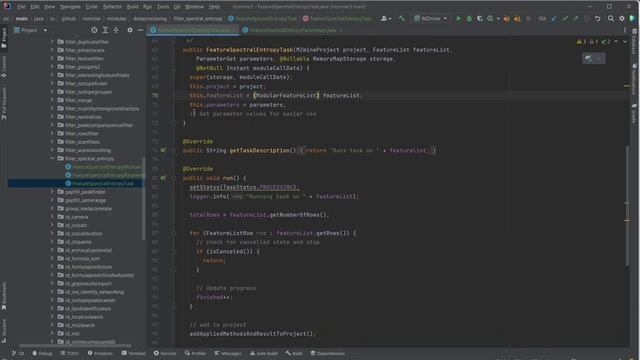Expand the filter_isotopefinder folder
The image size is (640, 360).
(x=52, y=83)
